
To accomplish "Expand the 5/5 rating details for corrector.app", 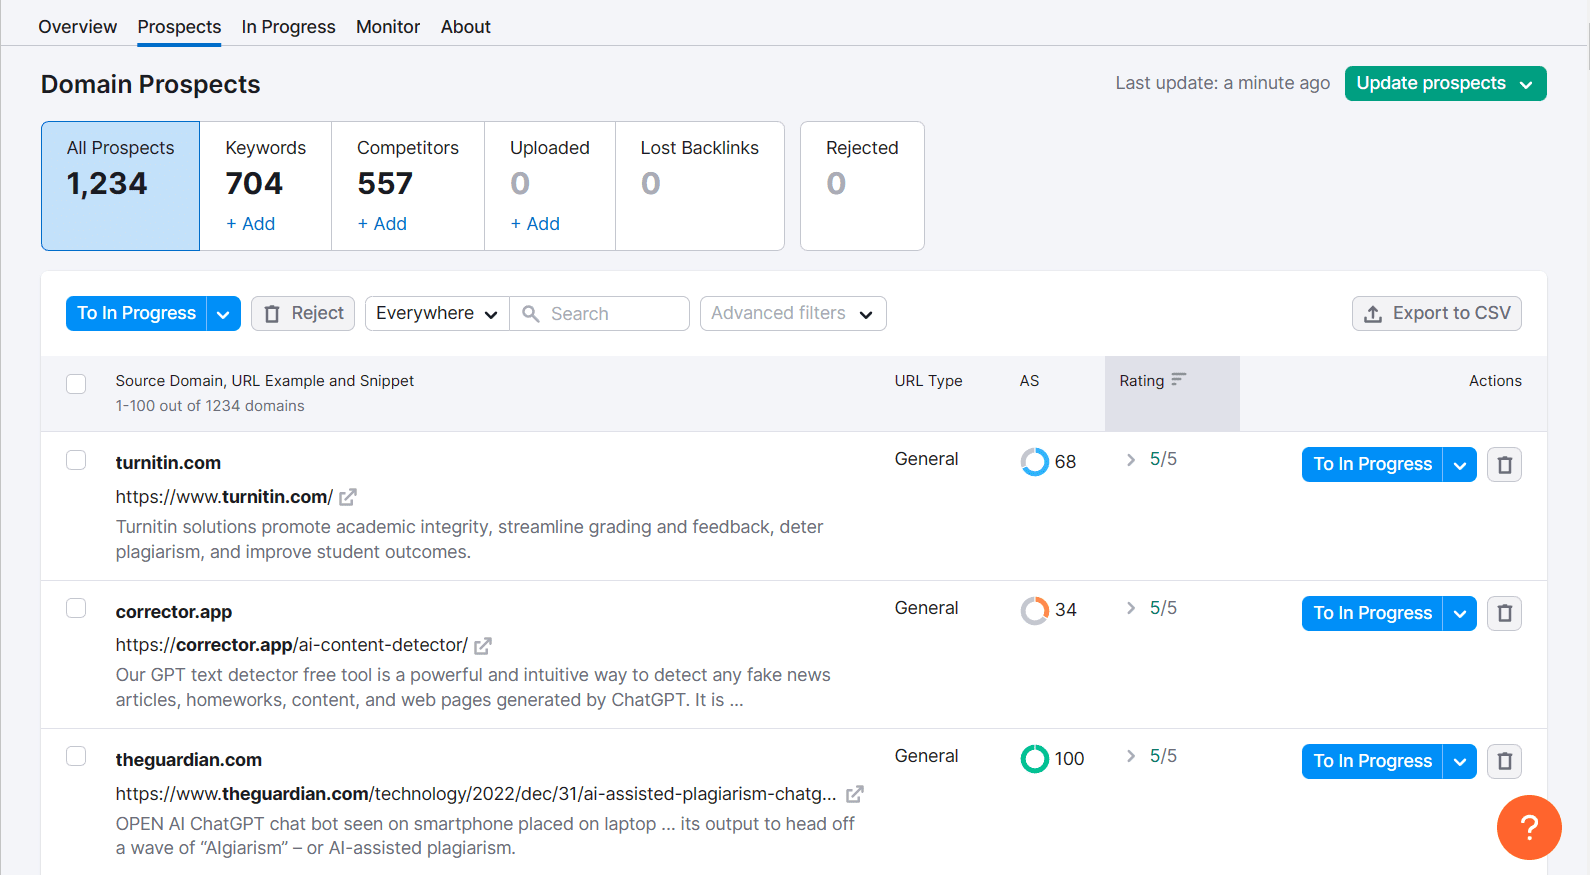I will click(1131, 608).
